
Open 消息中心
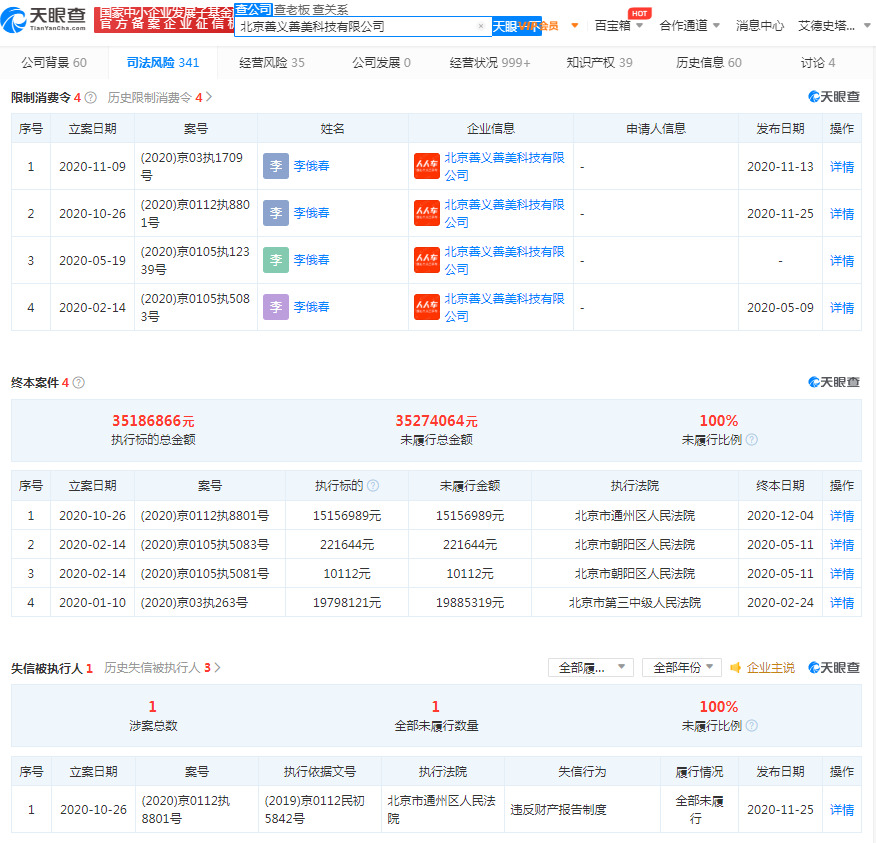tap(760, 26)
